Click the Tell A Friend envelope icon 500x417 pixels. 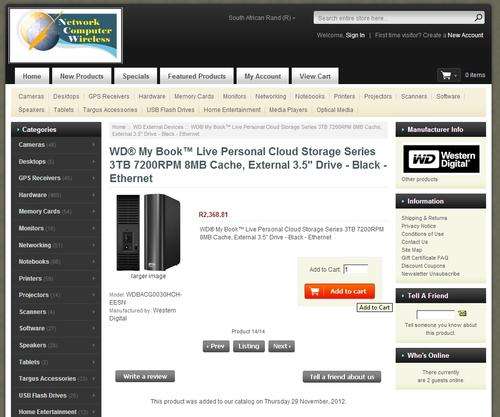tap(462, 313)
